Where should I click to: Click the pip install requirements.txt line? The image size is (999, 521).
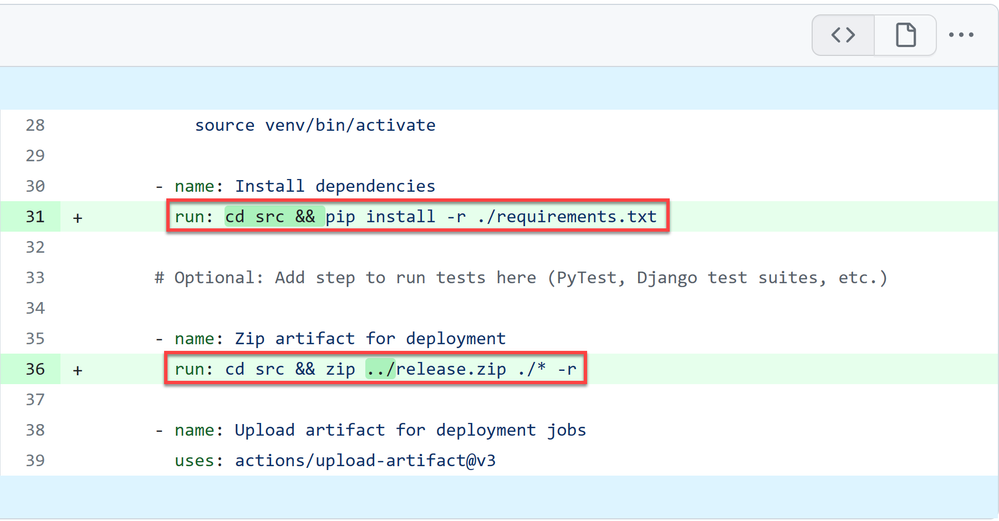(415, 217)
